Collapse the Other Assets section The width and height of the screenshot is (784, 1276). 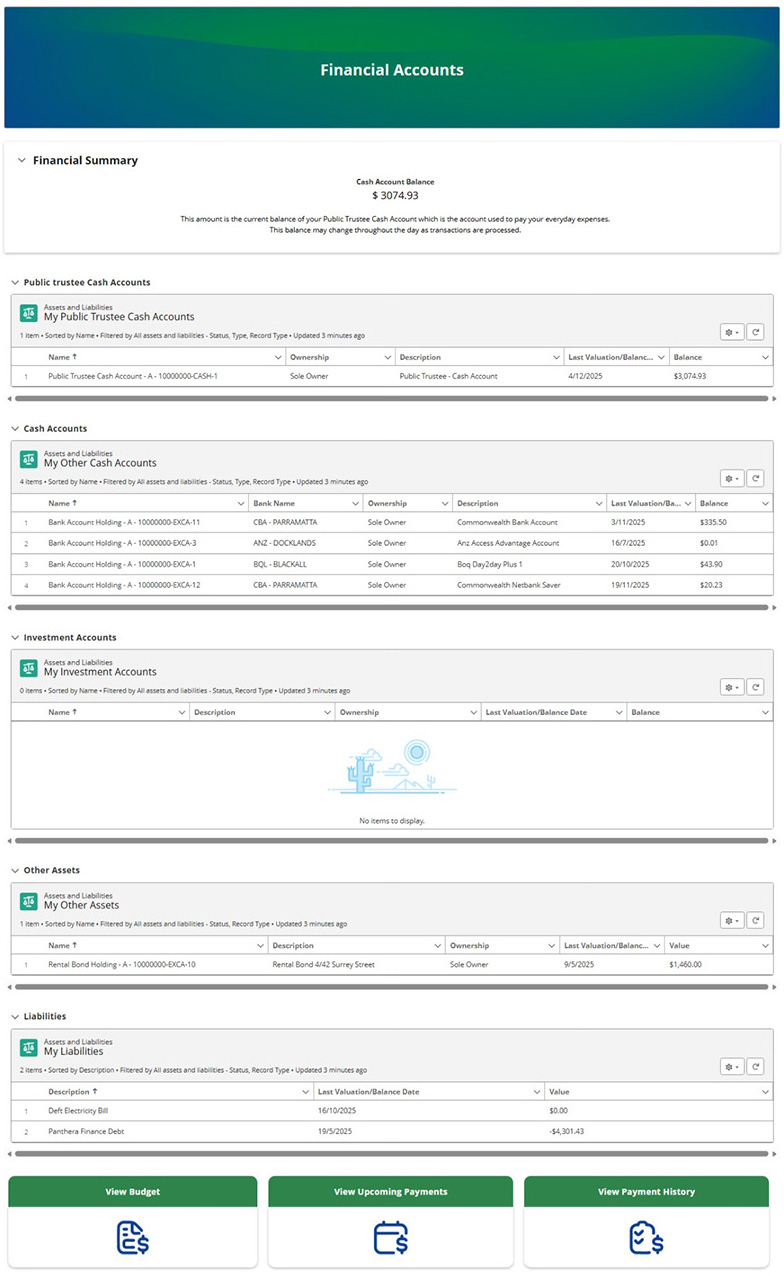(15, 871)
